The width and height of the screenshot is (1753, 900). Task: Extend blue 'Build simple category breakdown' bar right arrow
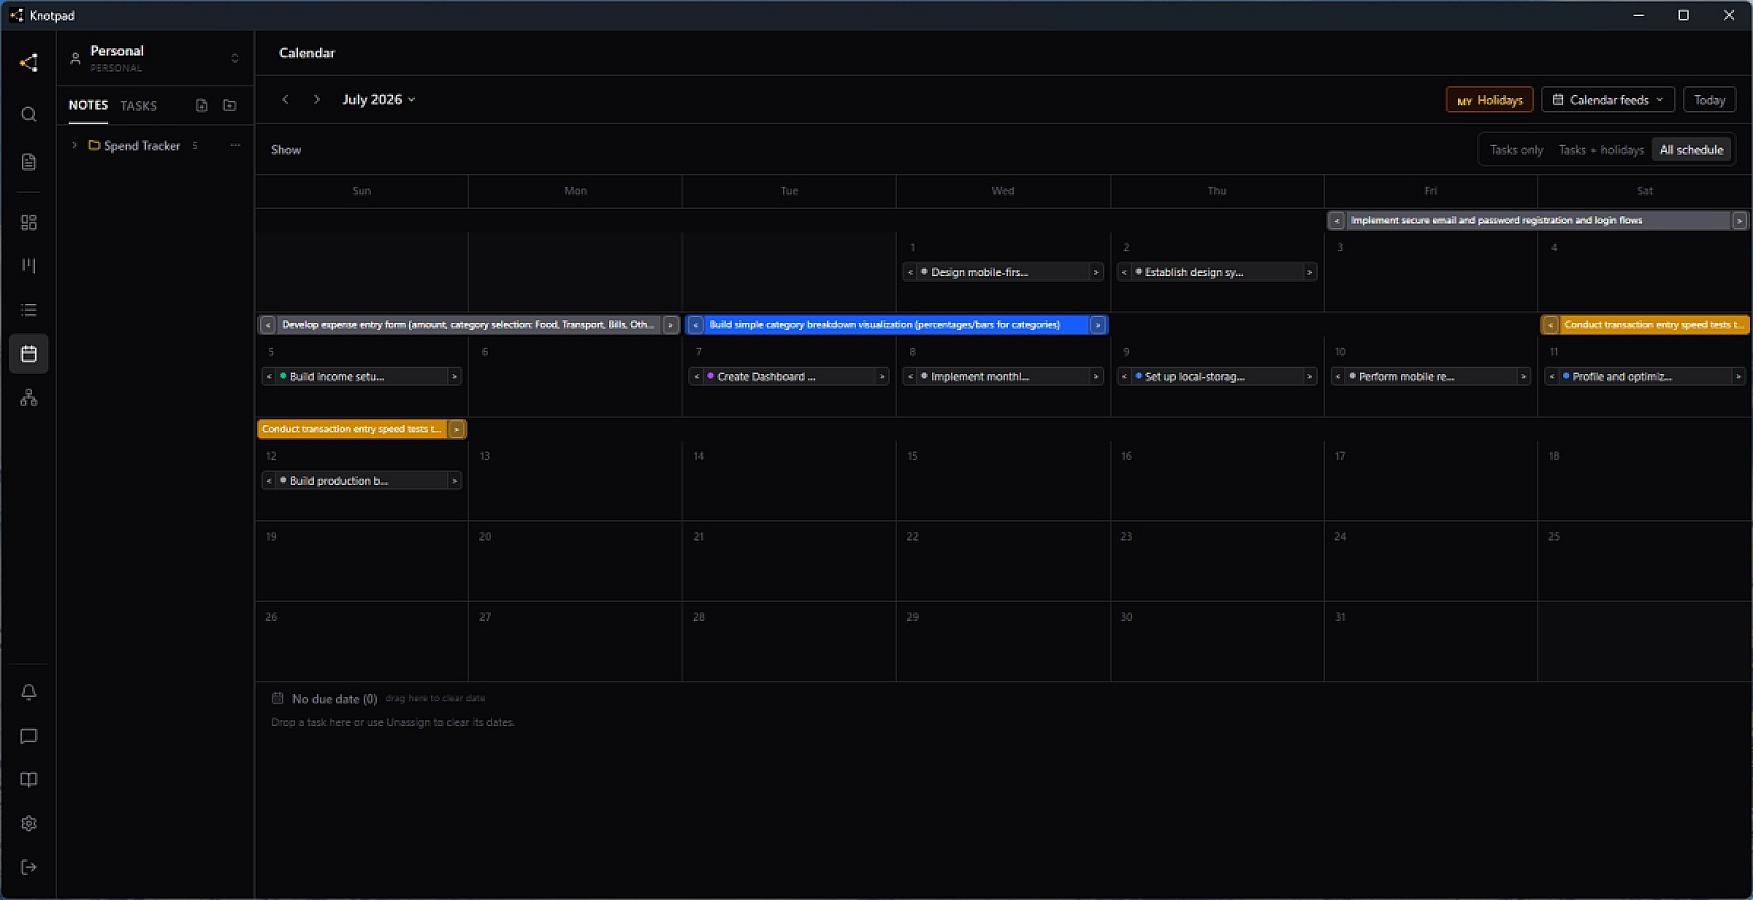pyautogui.click(x=1098, y=325)
